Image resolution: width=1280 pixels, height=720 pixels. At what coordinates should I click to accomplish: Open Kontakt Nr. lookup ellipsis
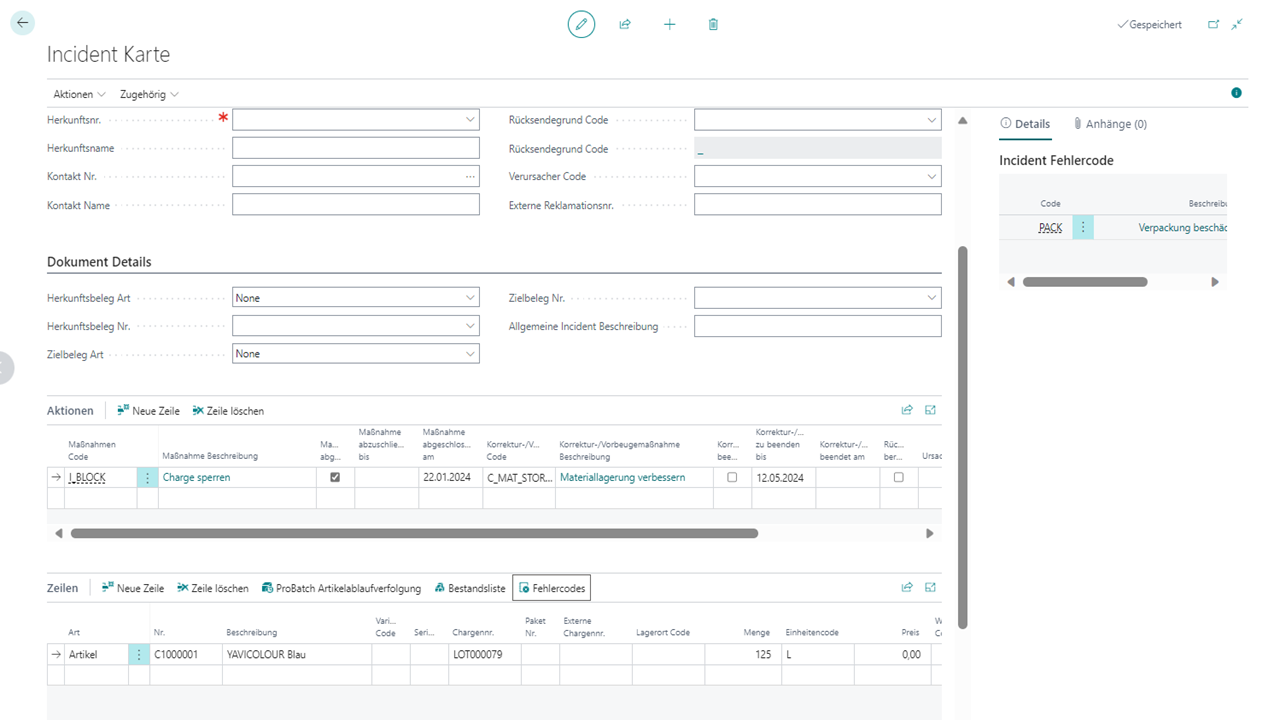tap(470, 176)
